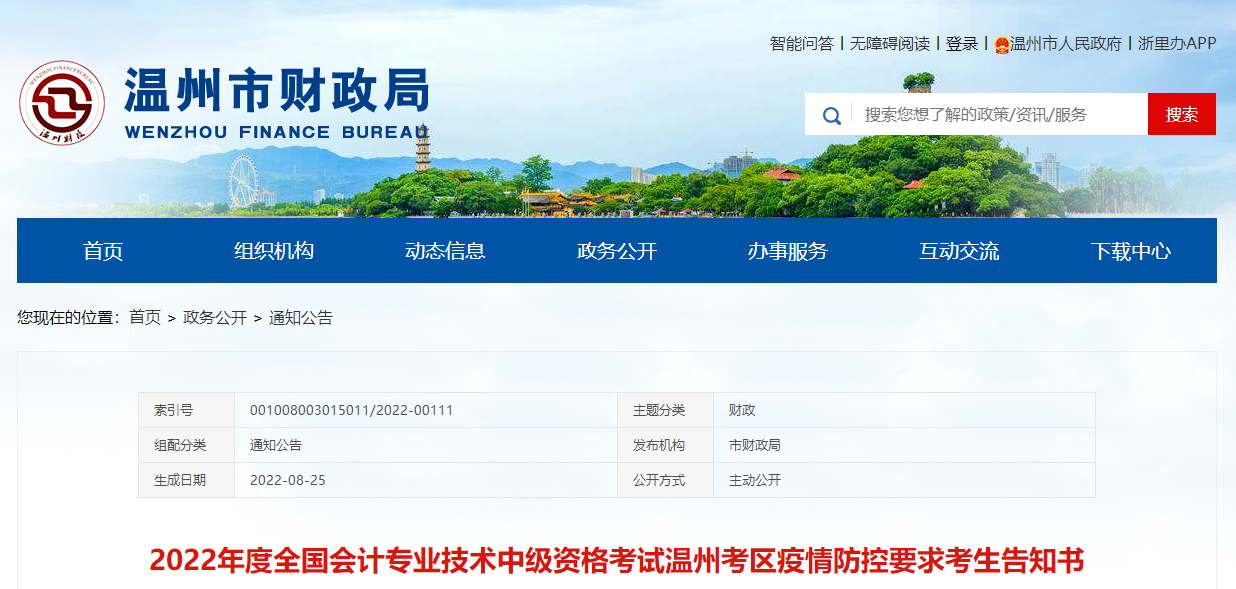Open the 浙里办APP link
This screenshot has height=589, width=1236.
point(1178,43)
